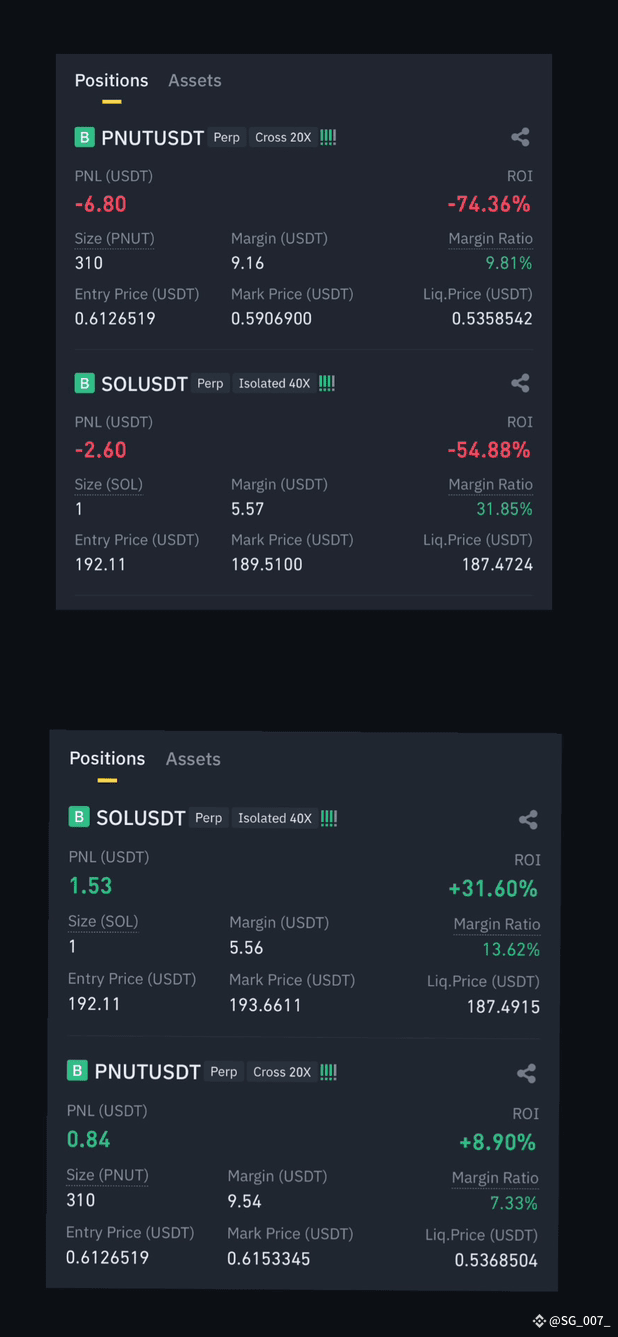Share the SOLUSDT position in top panel

click(520, 383)
